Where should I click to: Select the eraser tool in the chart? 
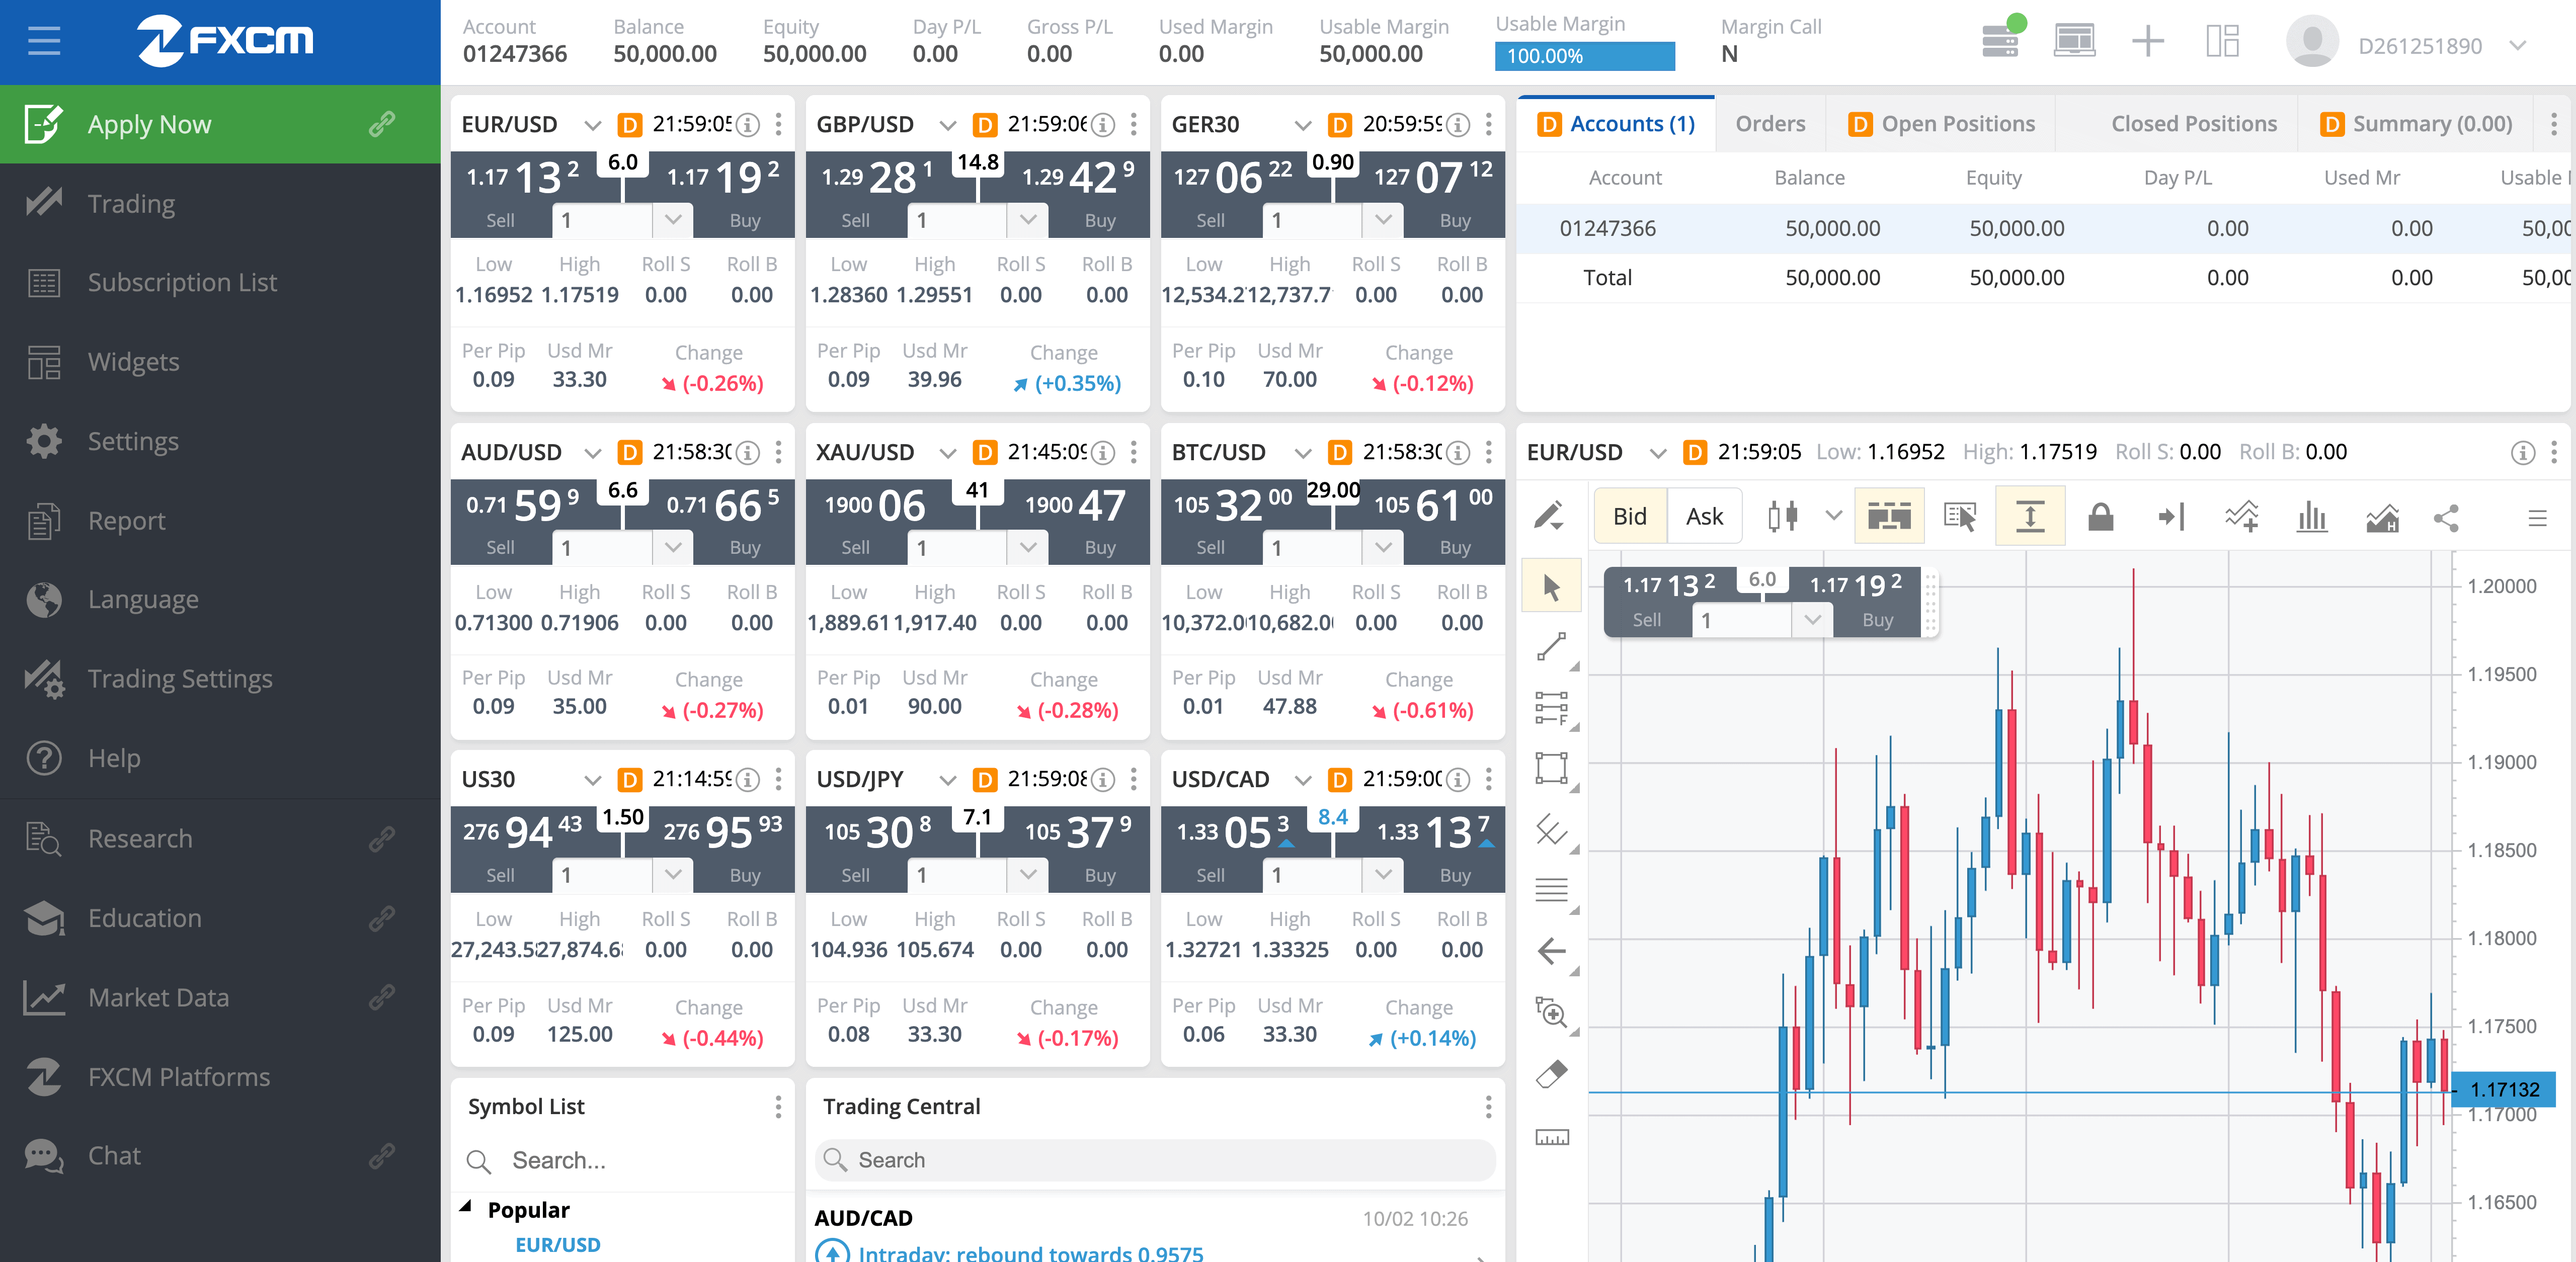tap(1551, 1074)
